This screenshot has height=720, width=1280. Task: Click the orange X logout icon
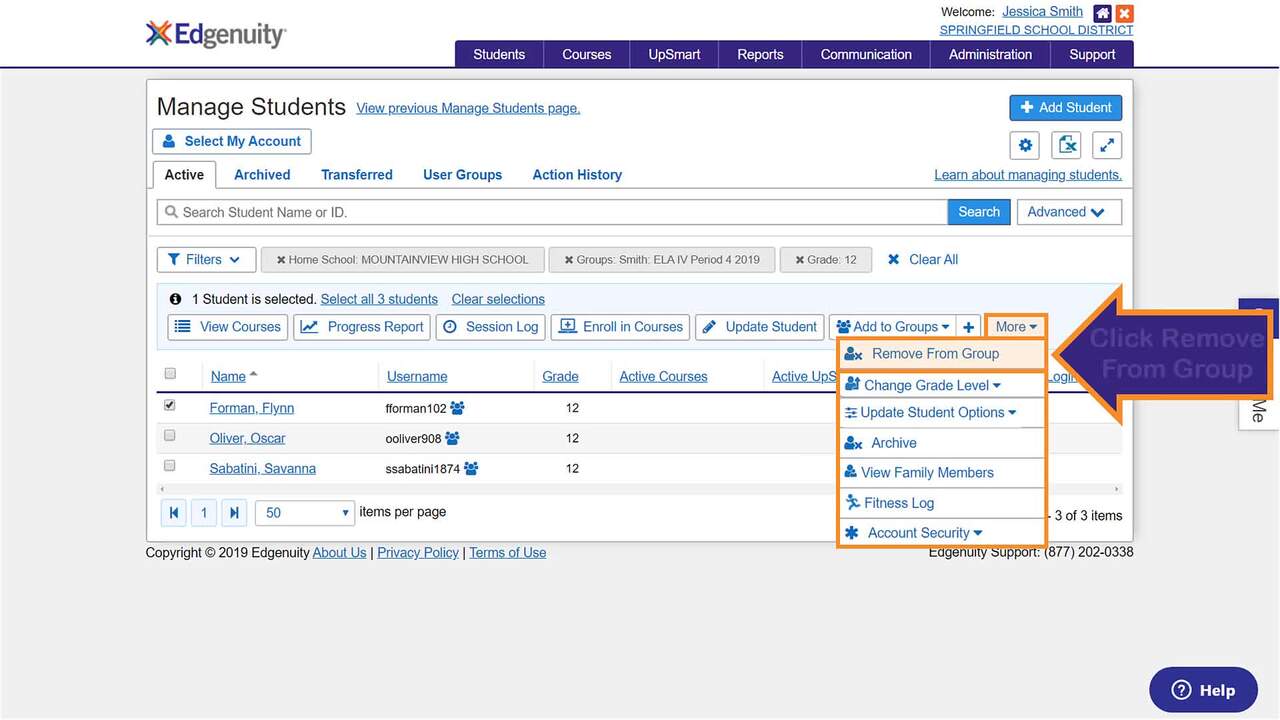[x=1125, y=13]
